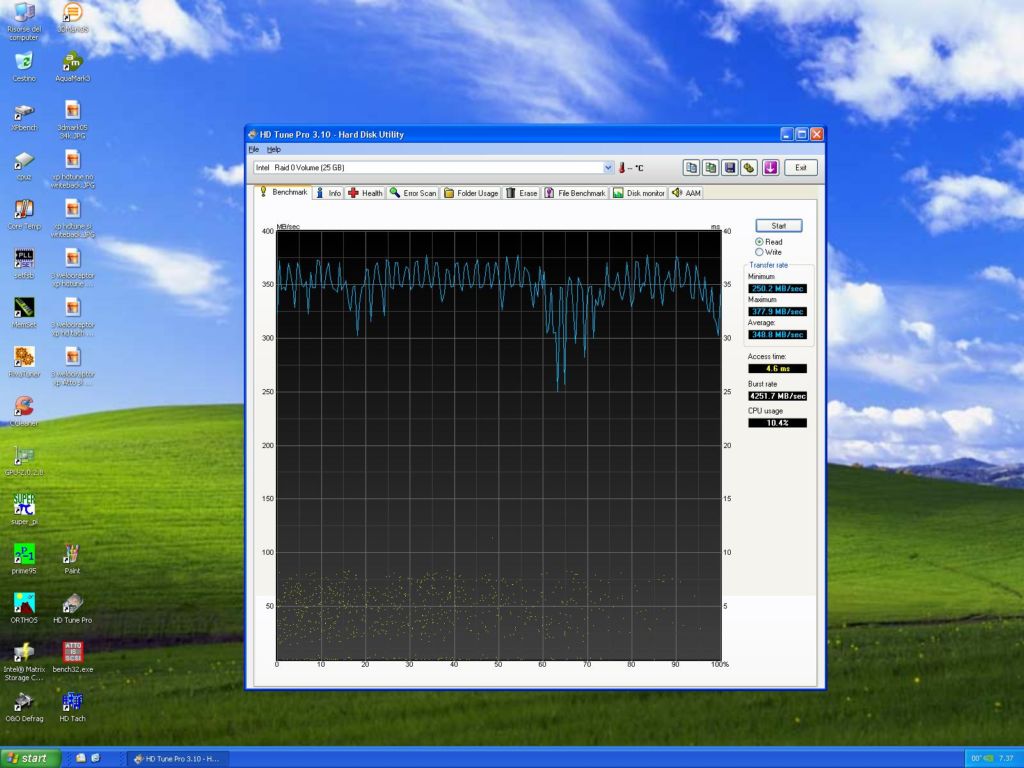Select the Intel Matrix Storage Console icon
This screenshot has height=768, width=1024.
(24, 662)
